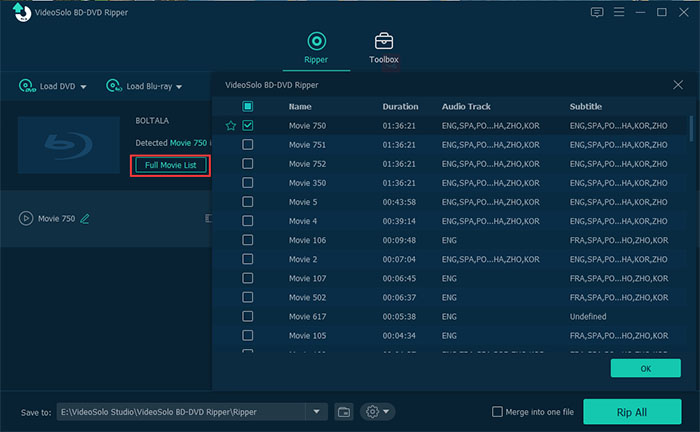The image size is (700, 432).
Task: Click the Name column header
Action: click(x=300, y=107)
